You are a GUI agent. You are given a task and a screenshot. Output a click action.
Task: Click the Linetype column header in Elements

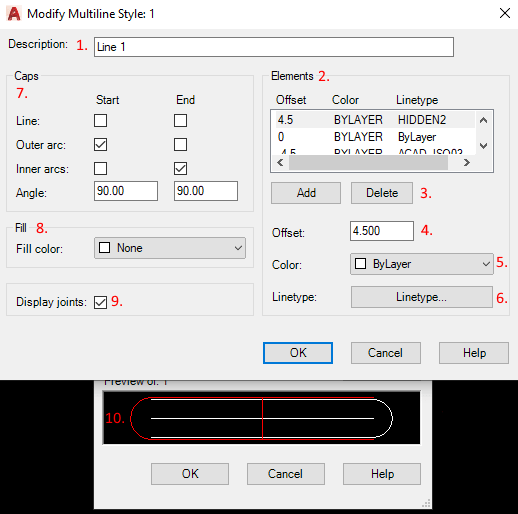(417, 100)
